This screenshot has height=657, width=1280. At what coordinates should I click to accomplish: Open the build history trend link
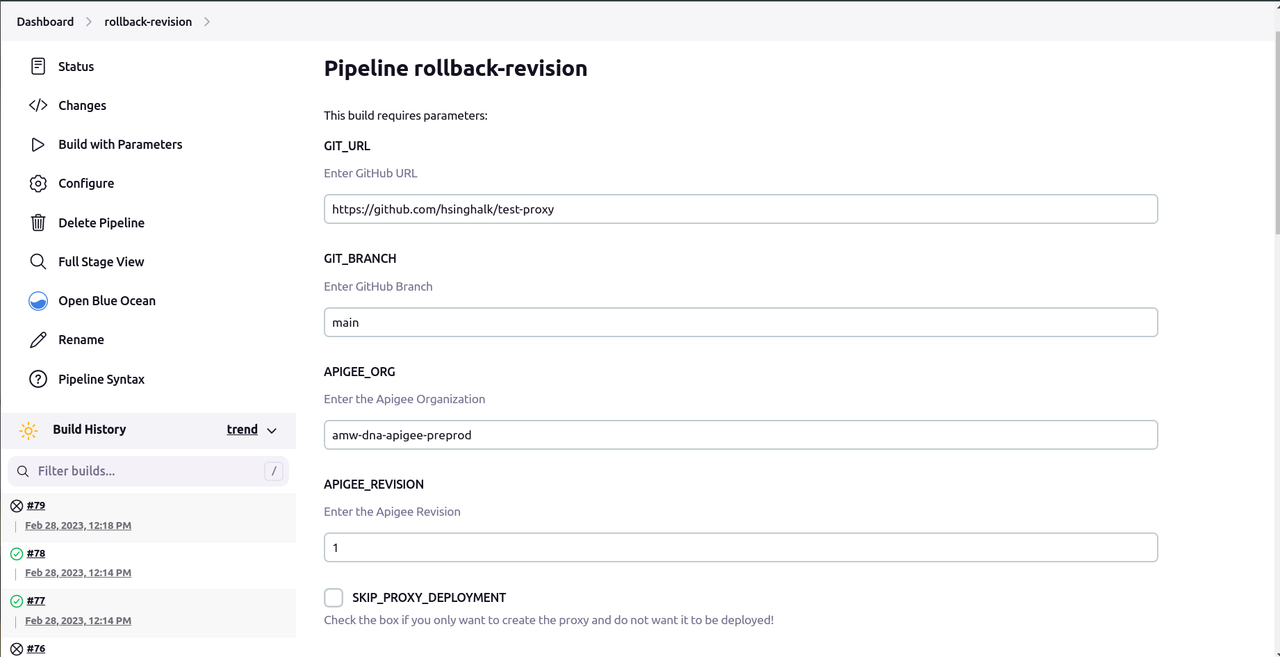242,429
